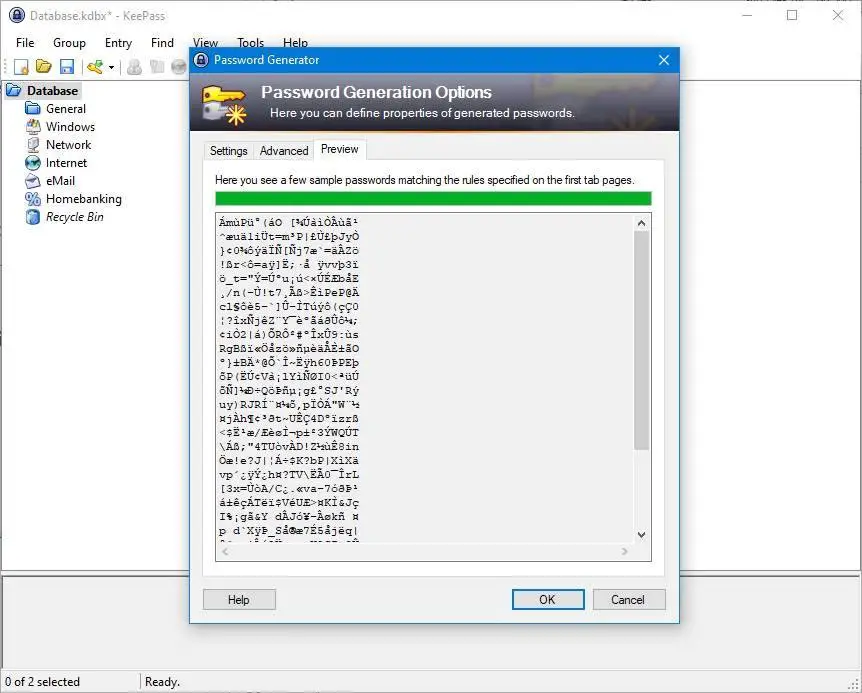This screenshot has width=862, height=693.
Task: Click the vertical scrollbar up arrow
Action: click(642, 223)
